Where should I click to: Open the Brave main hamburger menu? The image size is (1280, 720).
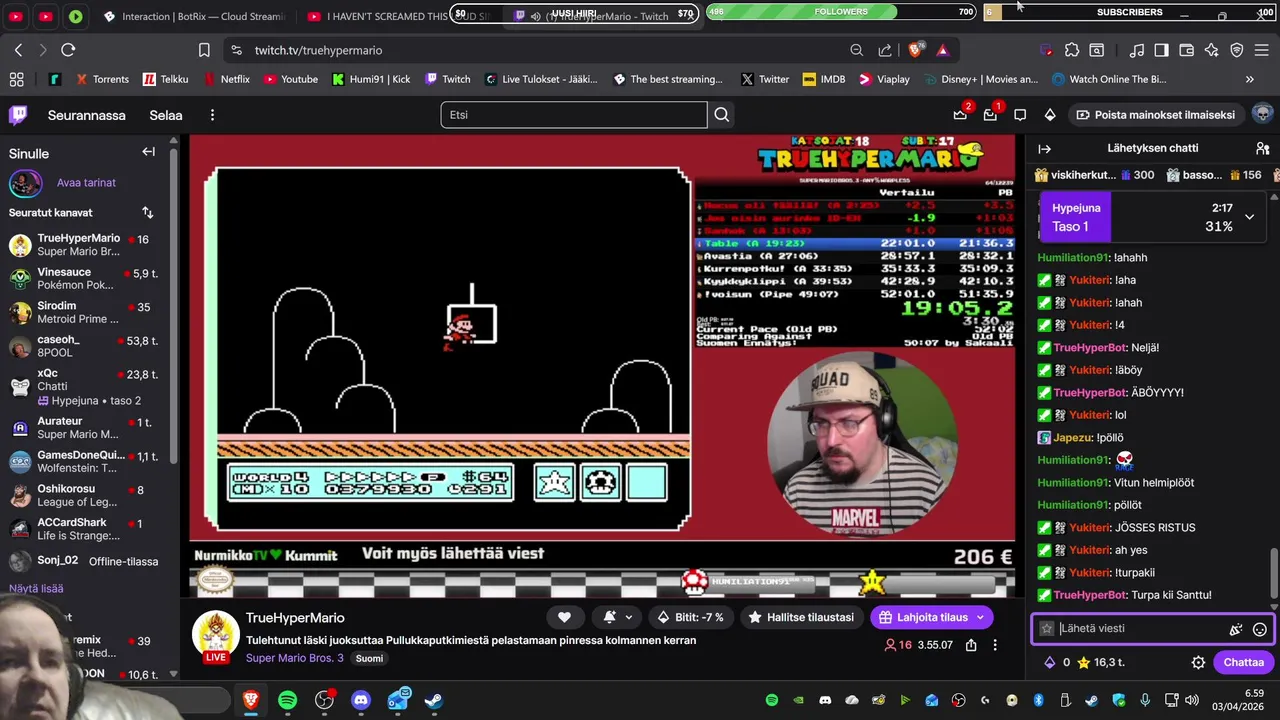click(x=1262, y=50)
